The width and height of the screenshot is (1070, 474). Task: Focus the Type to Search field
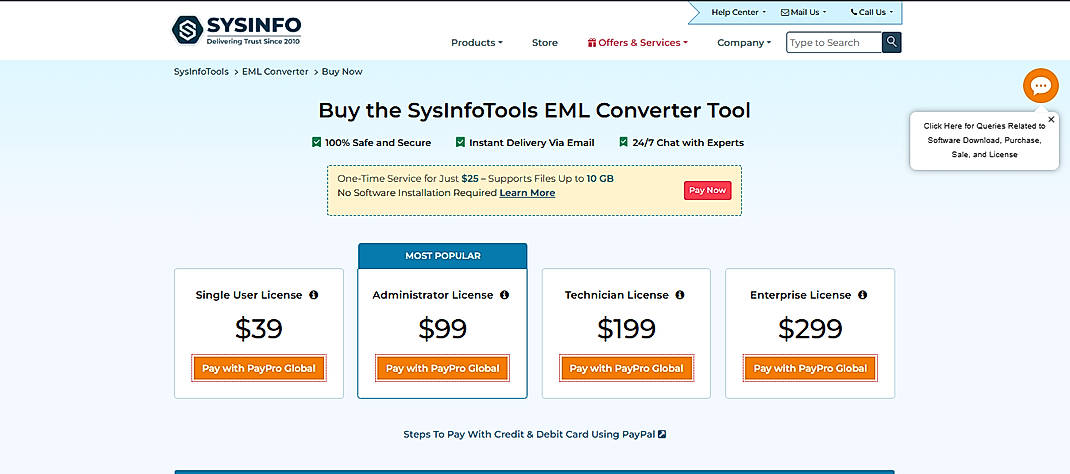pos(834,42)
